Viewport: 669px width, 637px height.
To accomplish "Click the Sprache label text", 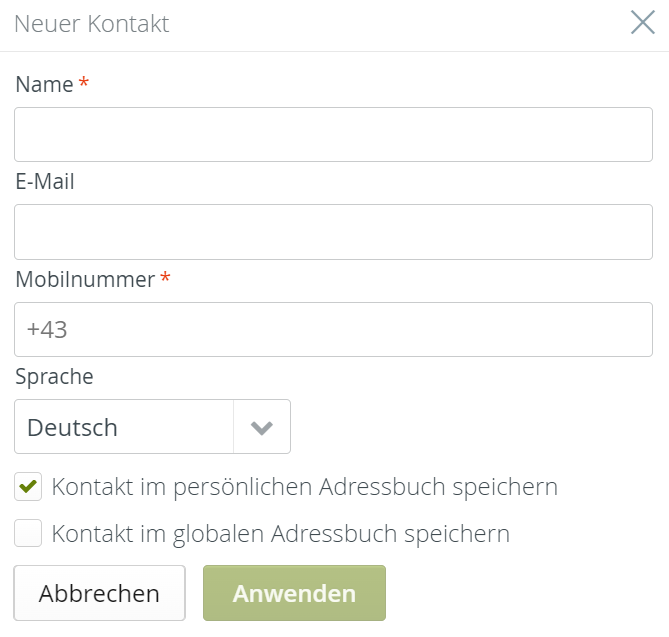I will [x=54, y=377].
